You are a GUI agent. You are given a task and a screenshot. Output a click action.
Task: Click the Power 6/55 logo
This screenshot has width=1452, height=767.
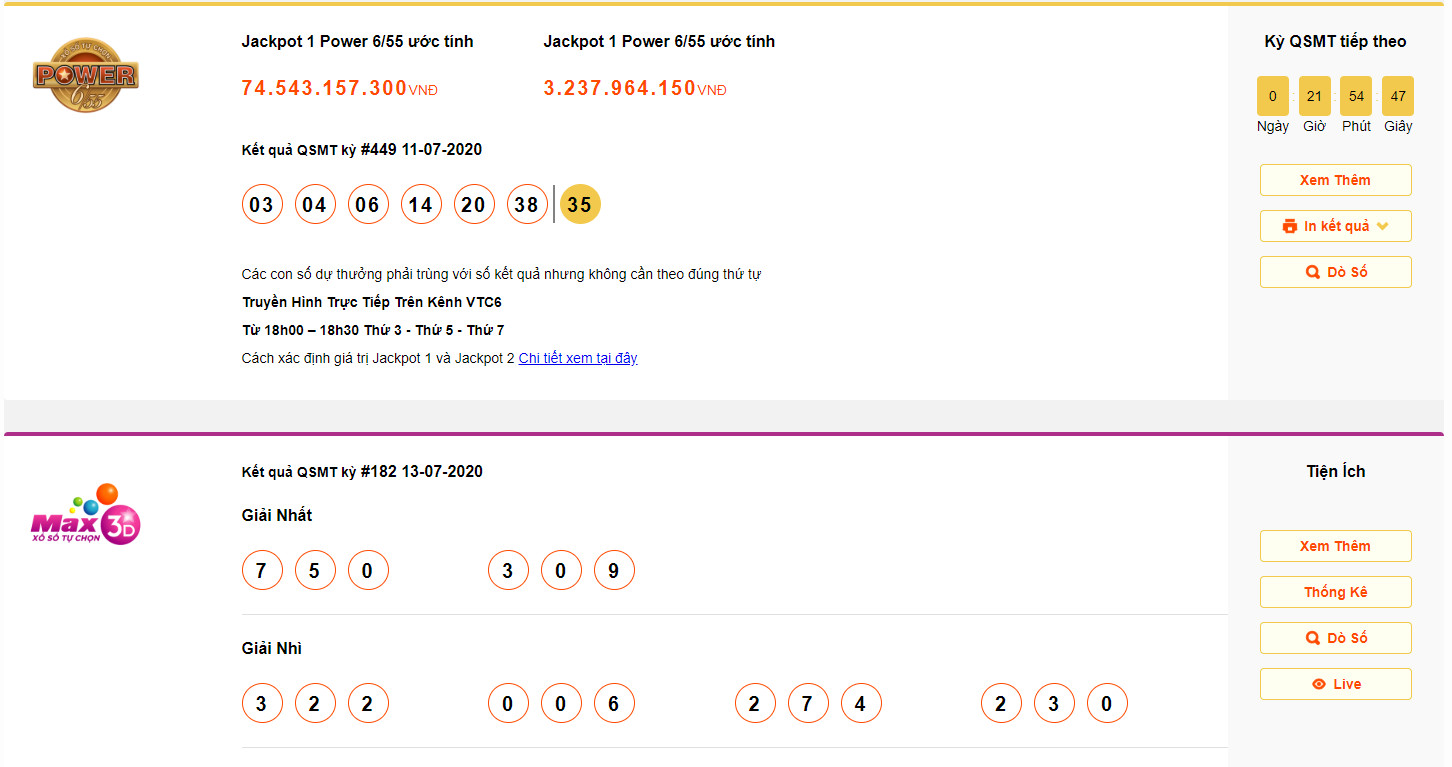pos(85,75)
